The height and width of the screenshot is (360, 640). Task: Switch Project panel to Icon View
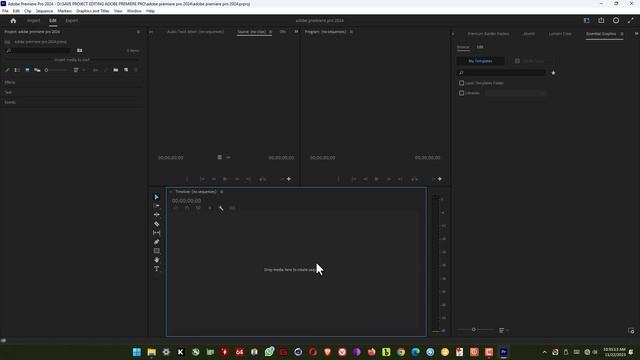27,70
